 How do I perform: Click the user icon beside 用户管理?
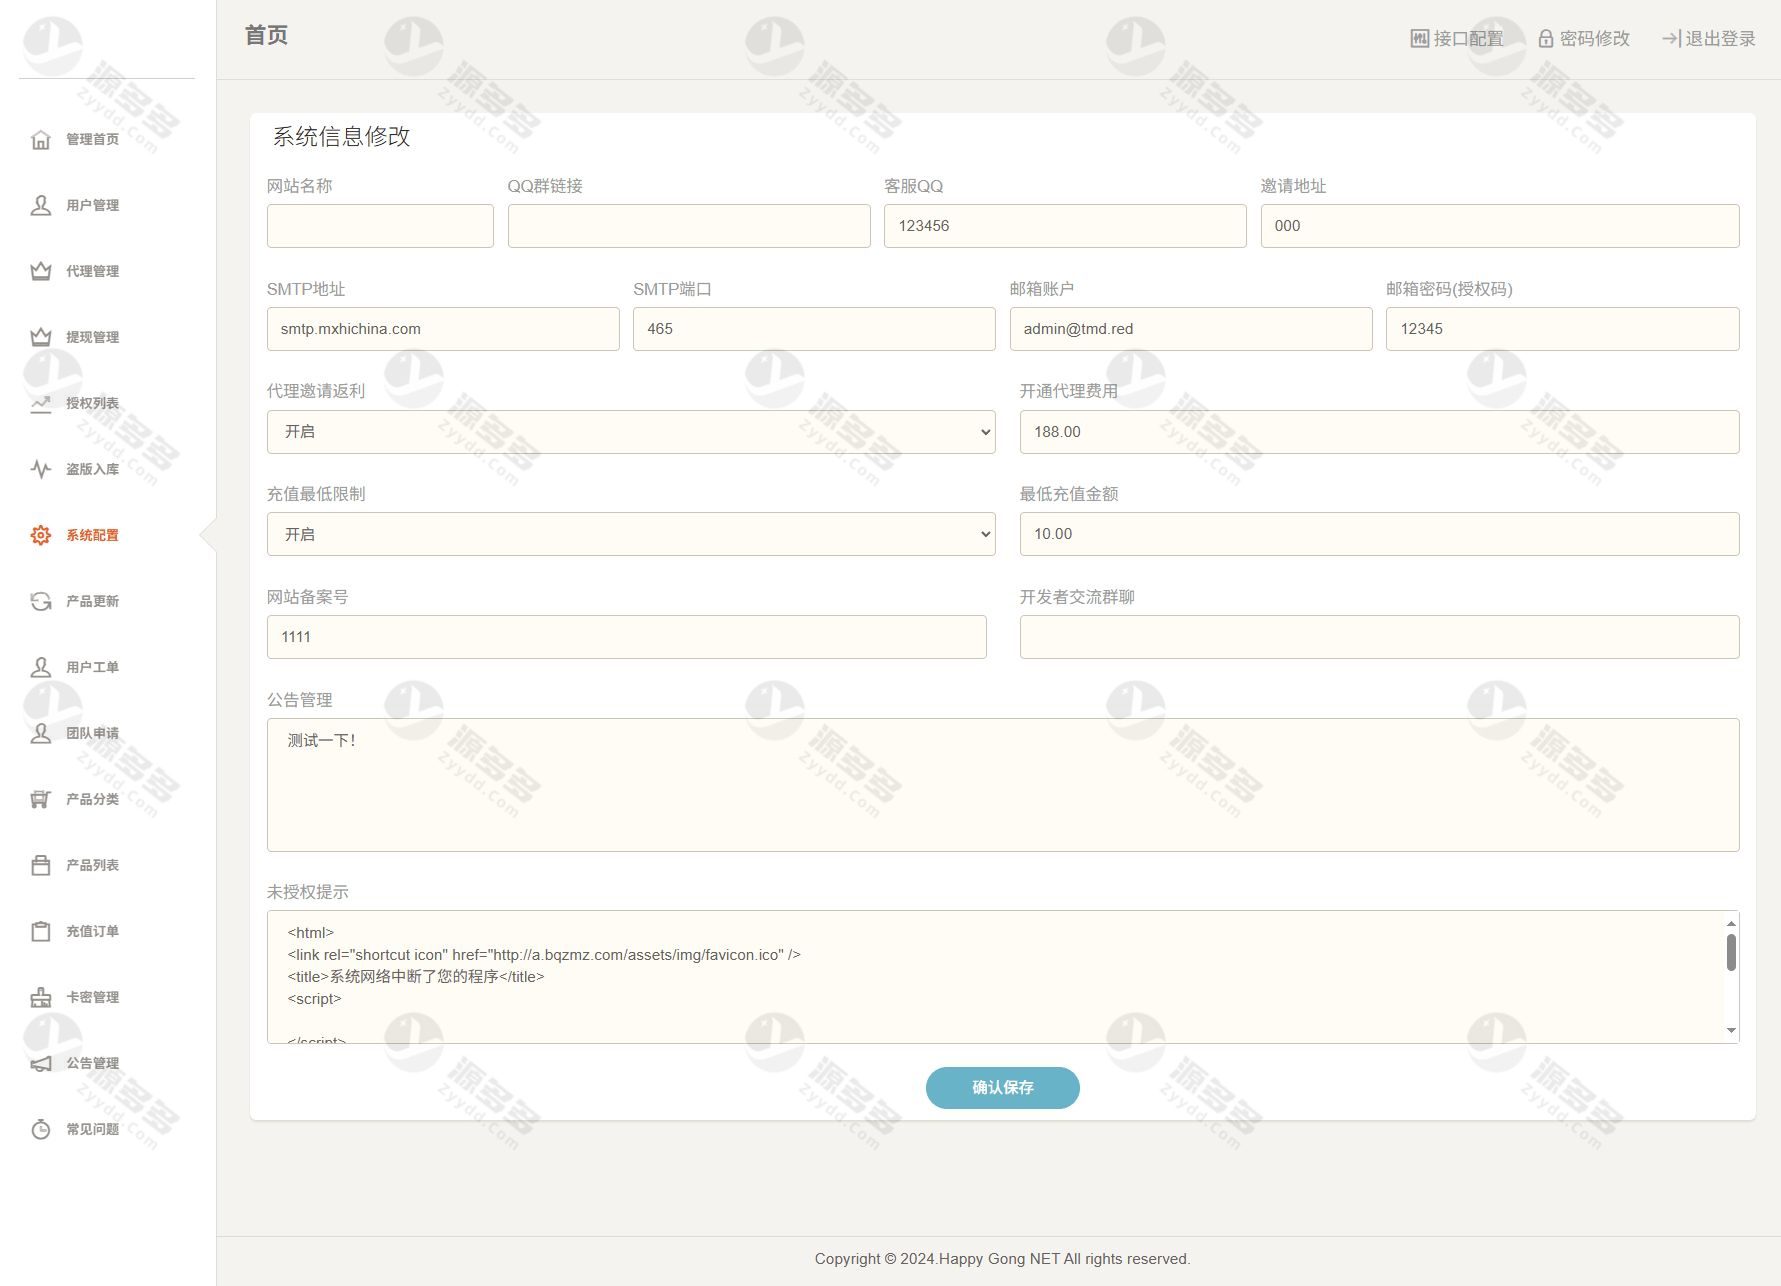tap(40, 205)
